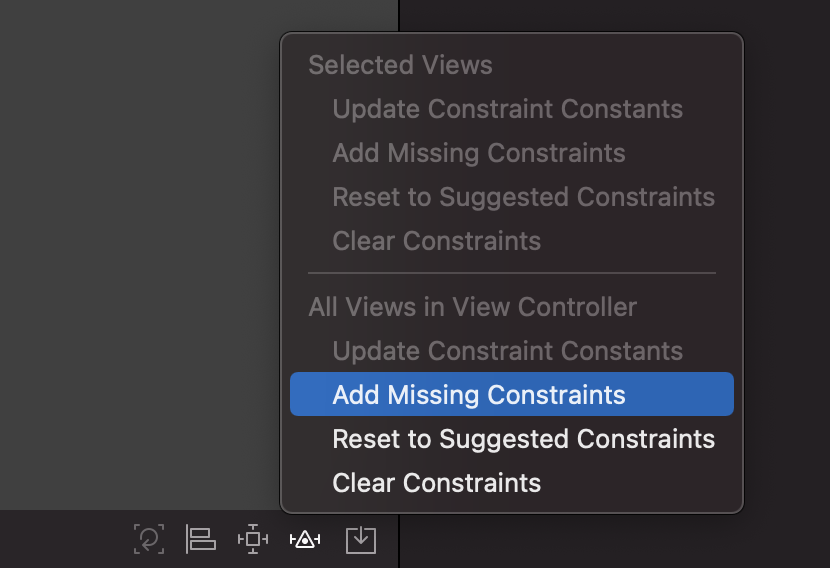Screen dimensions: 830x568
Task: Click the All Views in View Controller header
Action: click(x=472, y=307)
